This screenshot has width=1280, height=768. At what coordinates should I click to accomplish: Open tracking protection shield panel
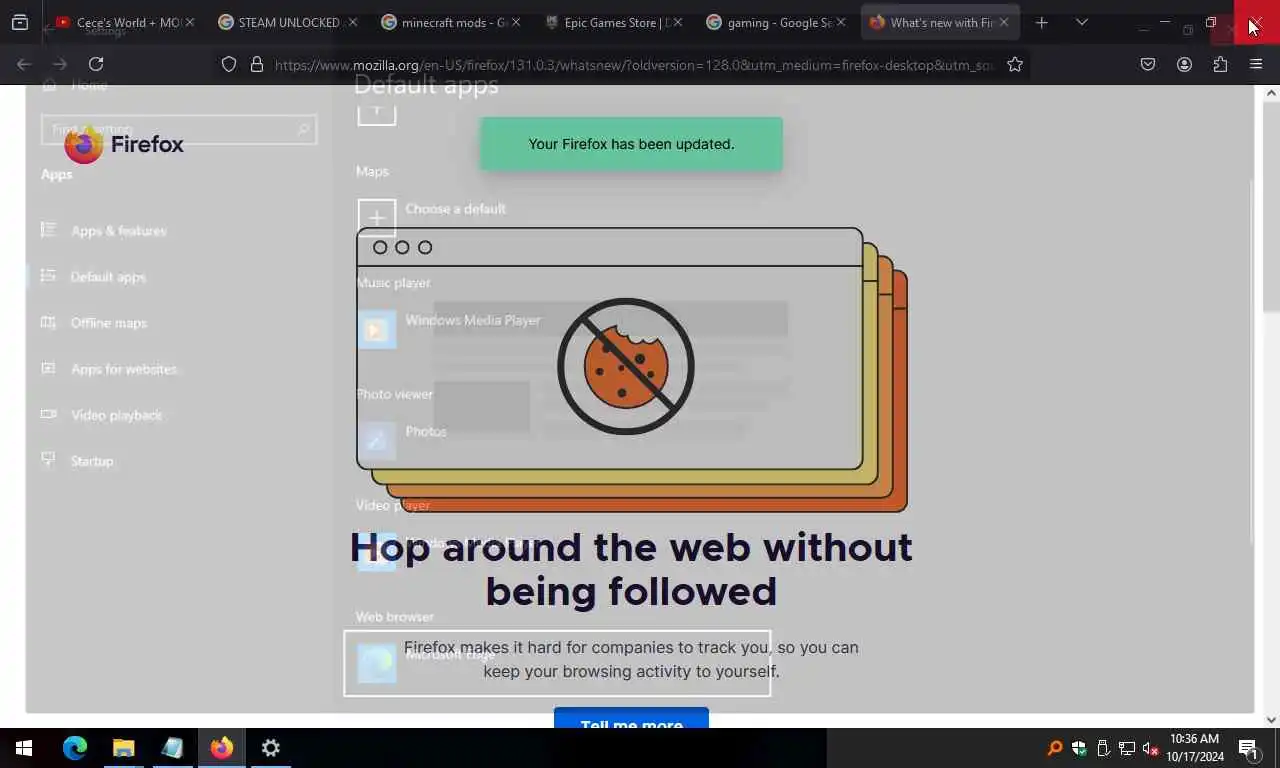tap(229, 64)
